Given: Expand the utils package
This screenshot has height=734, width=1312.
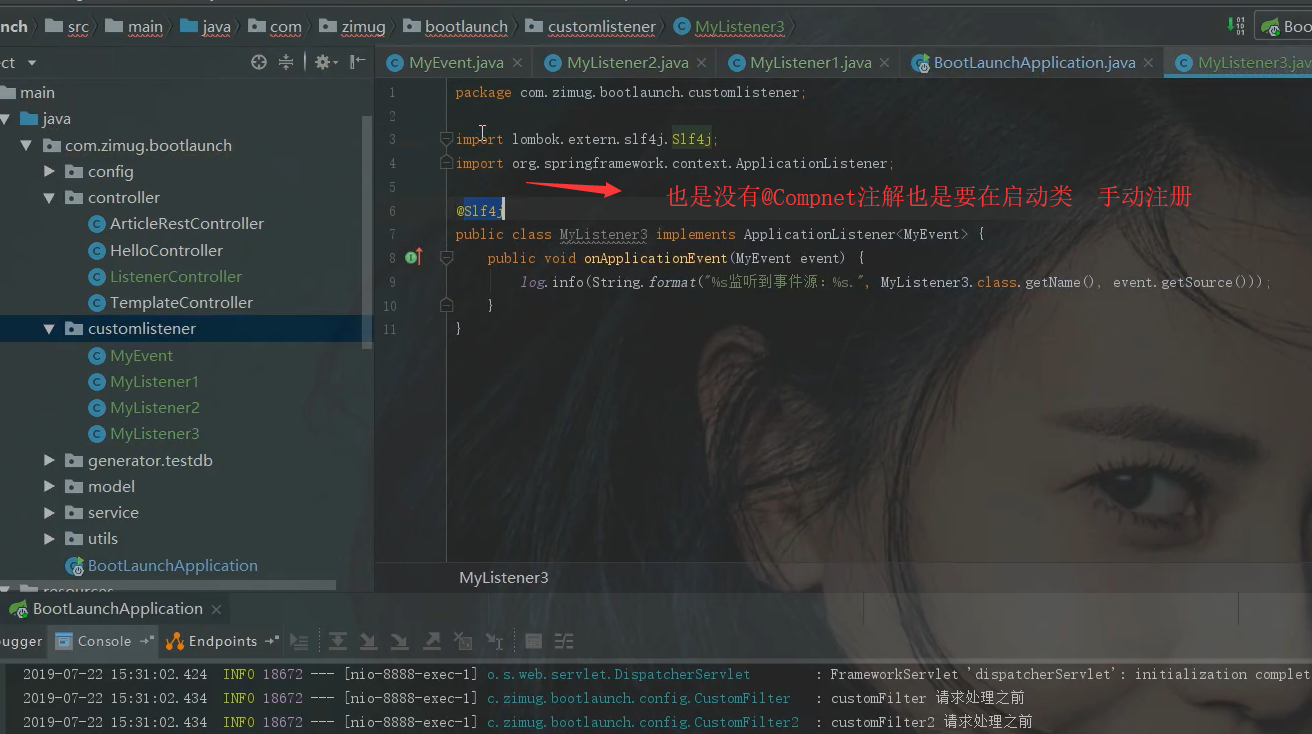Looking at the screenshot, I should [49, 538].
